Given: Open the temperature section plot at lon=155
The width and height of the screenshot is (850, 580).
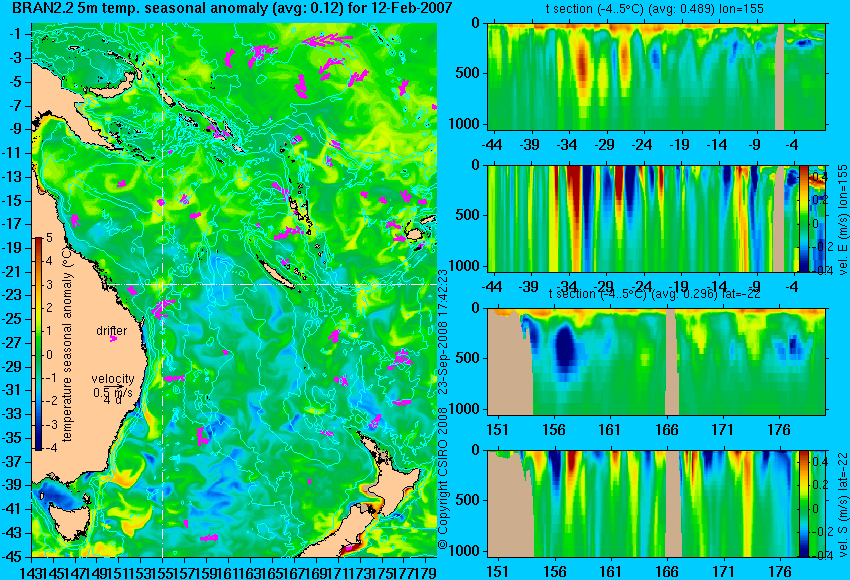Looking at the screenshot, I should click(x=656, y=76).
